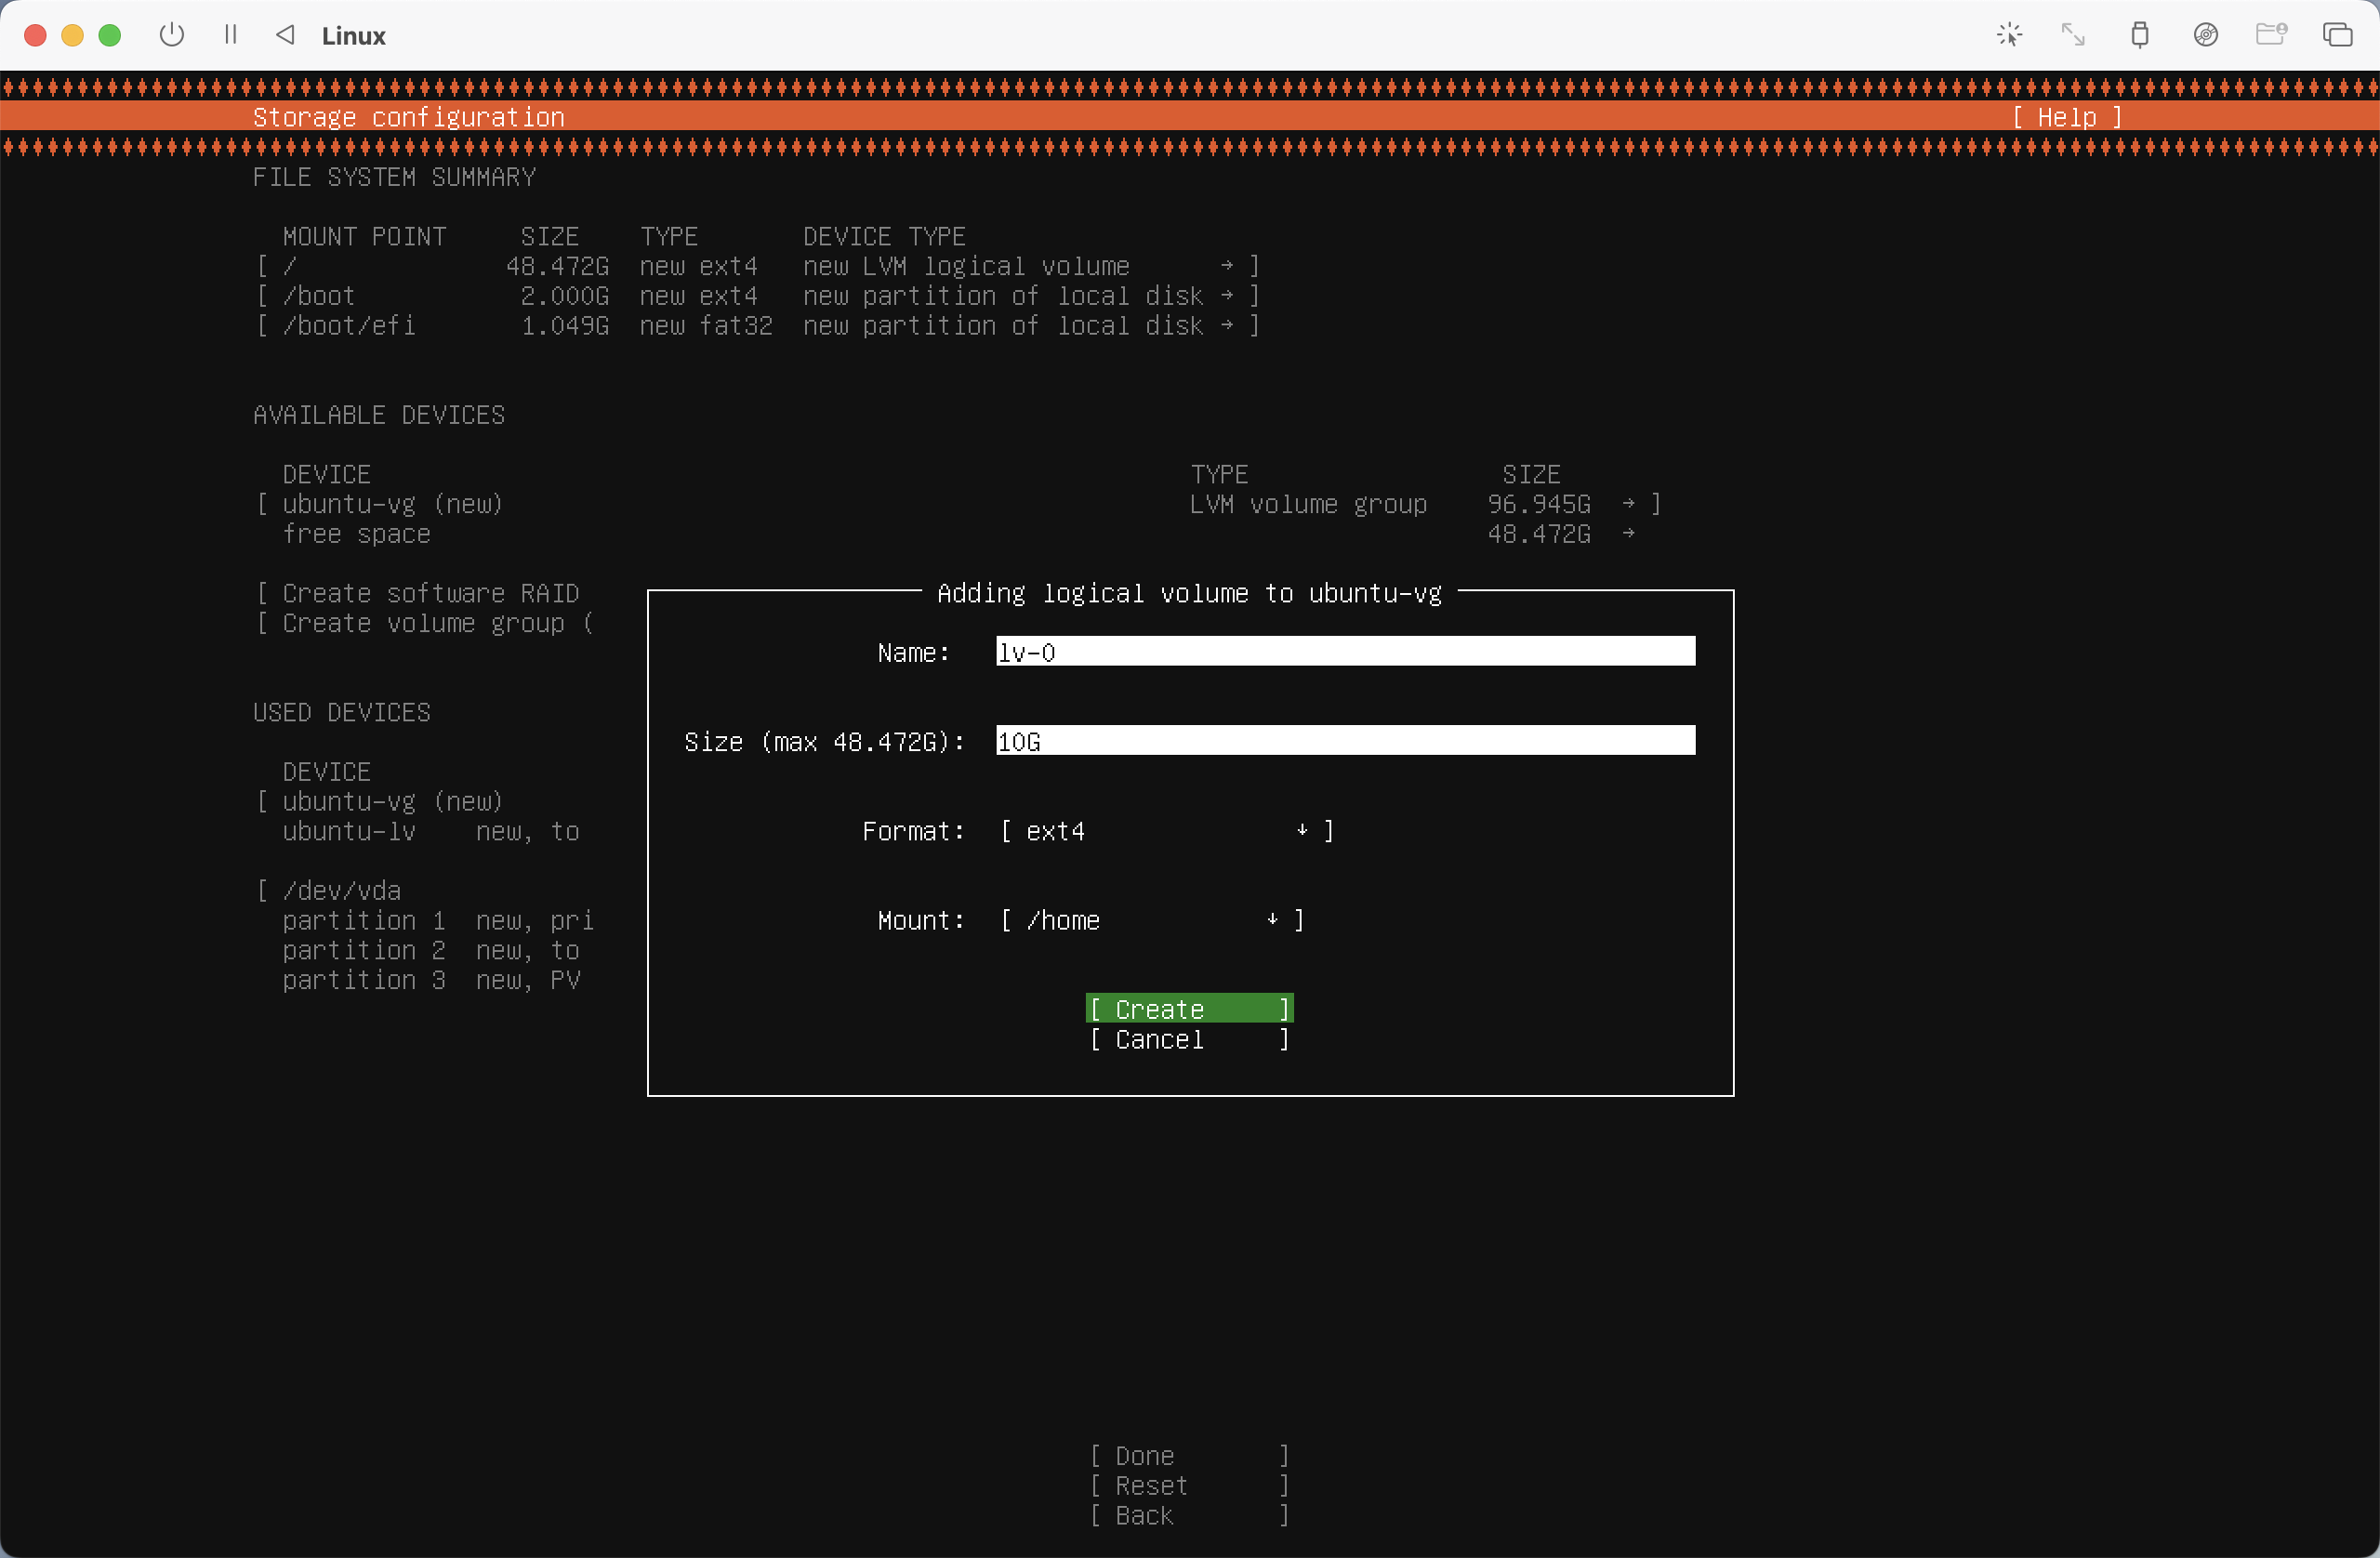Open the Help menu in header
Screen dimensions: 2380x1558
click(x=2066, y=117)
